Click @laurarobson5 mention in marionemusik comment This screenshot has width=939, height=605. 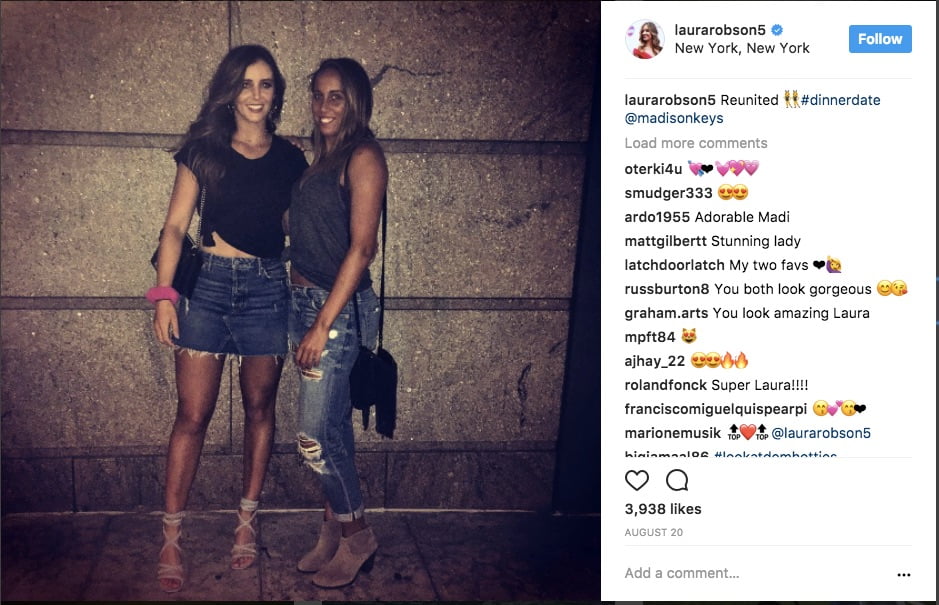(x=821, y=433)
